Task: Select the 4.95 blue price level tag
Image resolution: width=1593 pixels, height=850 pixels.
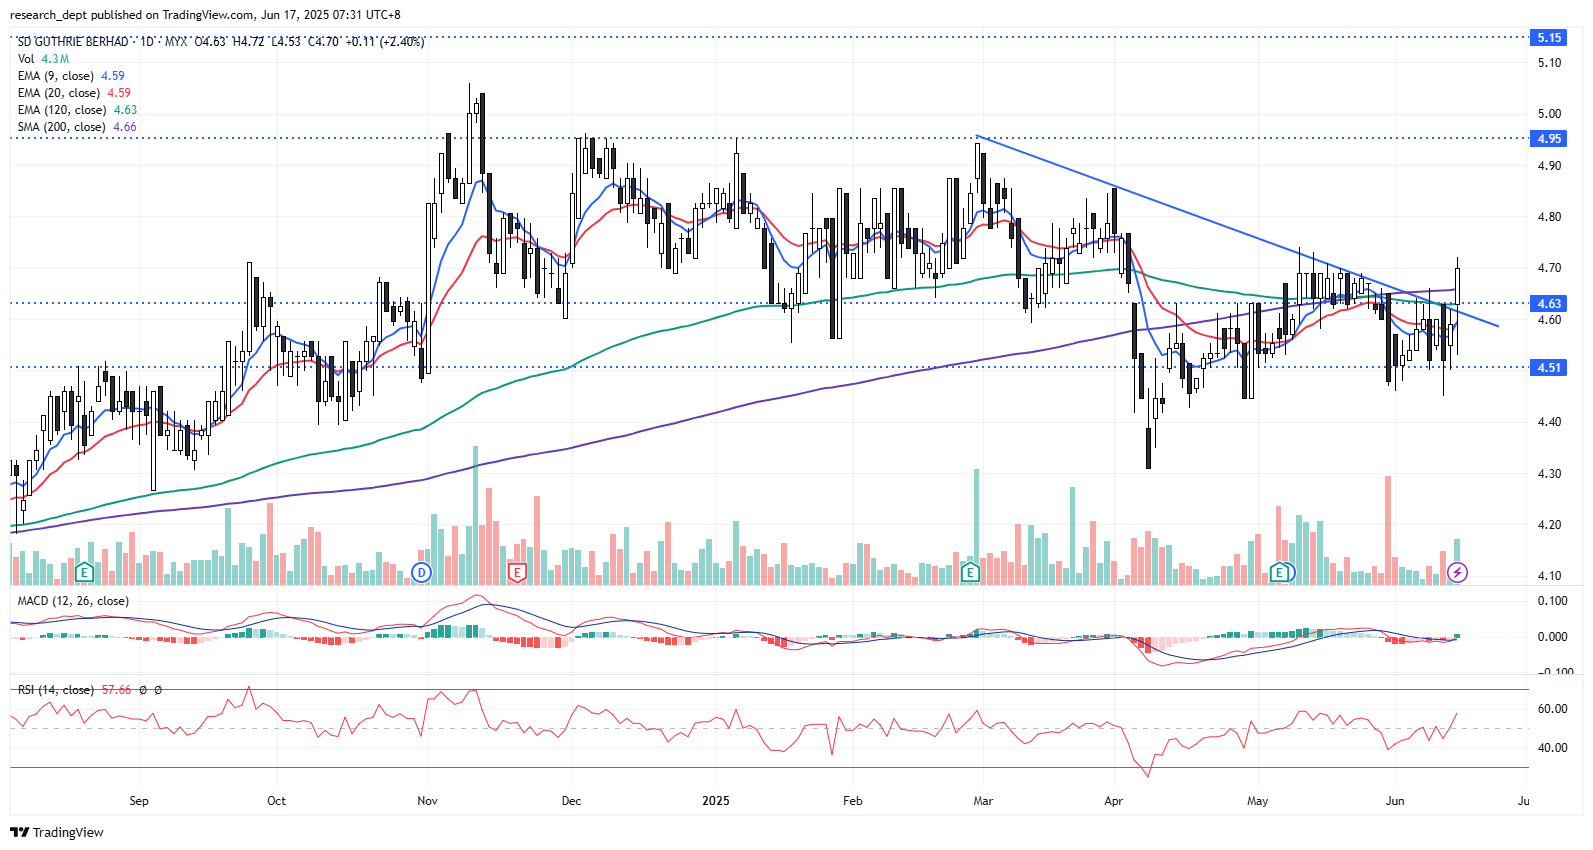Action: point(1549,139)
